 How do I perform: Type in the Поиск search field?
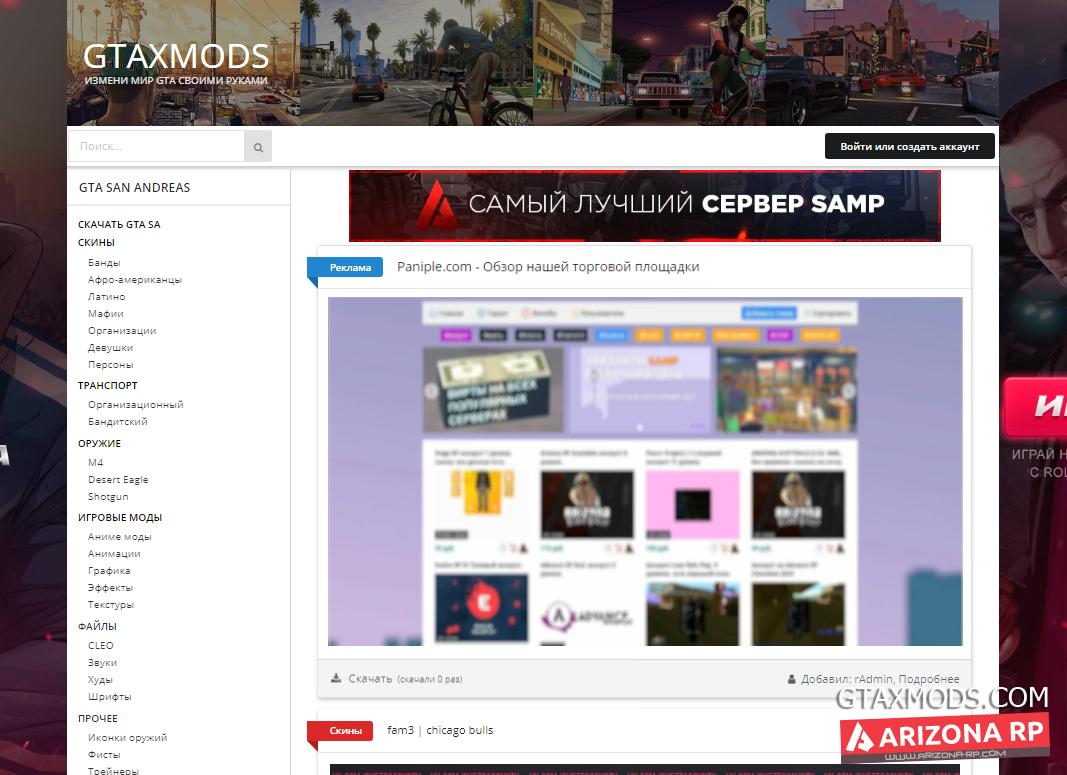pyautogui.click(x=157, y=146)
